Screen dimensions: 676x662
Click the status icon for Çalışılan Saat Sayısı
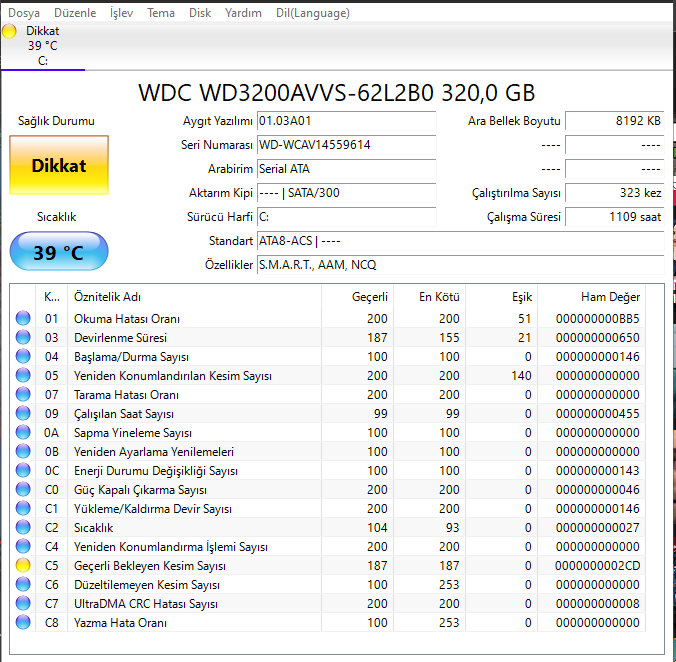tap(23, 413)
